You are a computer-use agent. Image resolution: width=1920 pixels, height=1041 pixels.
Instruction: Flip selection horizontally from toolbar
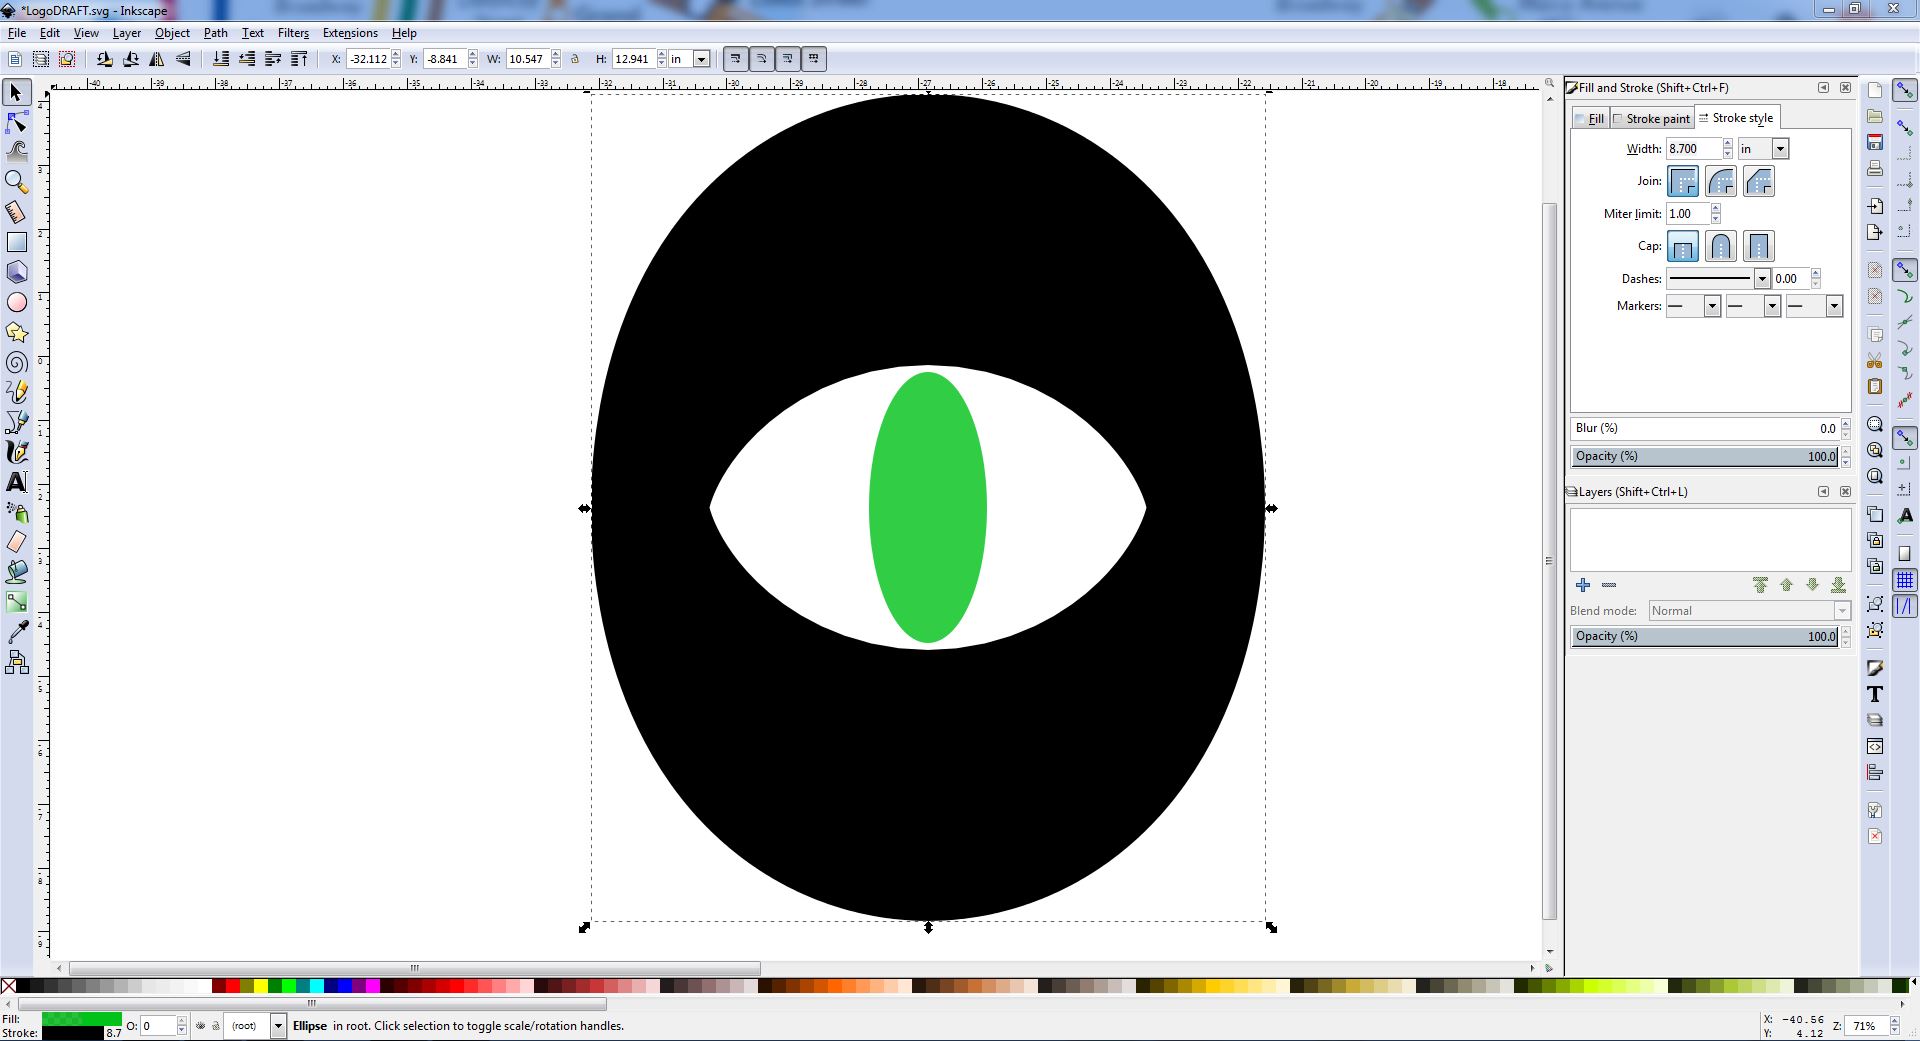[157, 59]
